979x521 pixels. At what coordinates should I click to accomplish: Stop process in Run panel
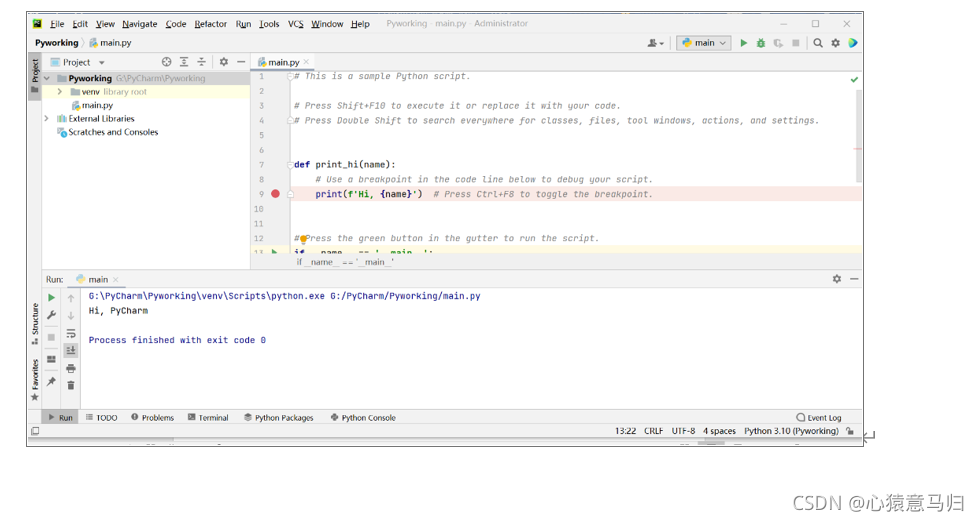pyautogui.click(x=51, y=337)
